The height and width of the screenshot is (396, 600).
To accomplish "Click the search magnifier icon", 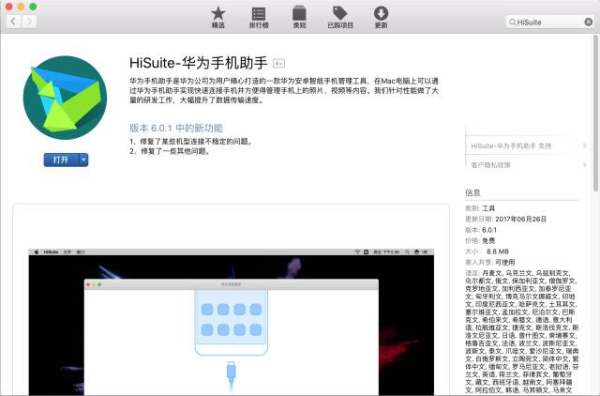I will click(512, 22).
